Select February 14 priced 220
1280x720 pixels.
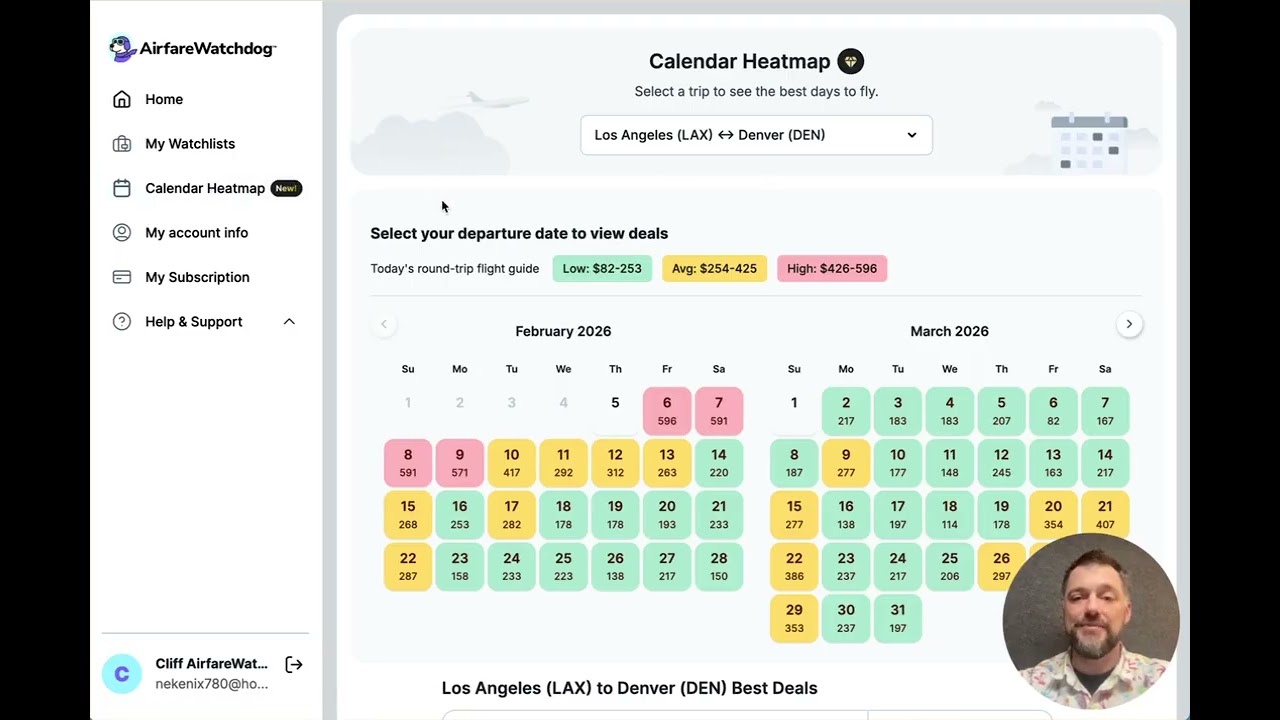tap(719, 463)
